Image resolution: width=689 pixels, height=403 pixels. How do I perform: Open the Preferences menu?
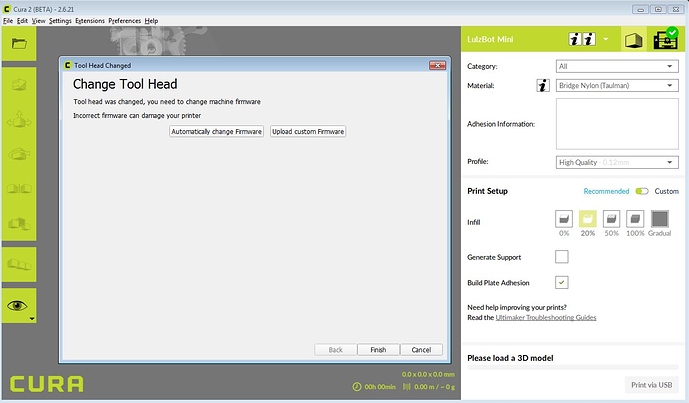point(124,21)
